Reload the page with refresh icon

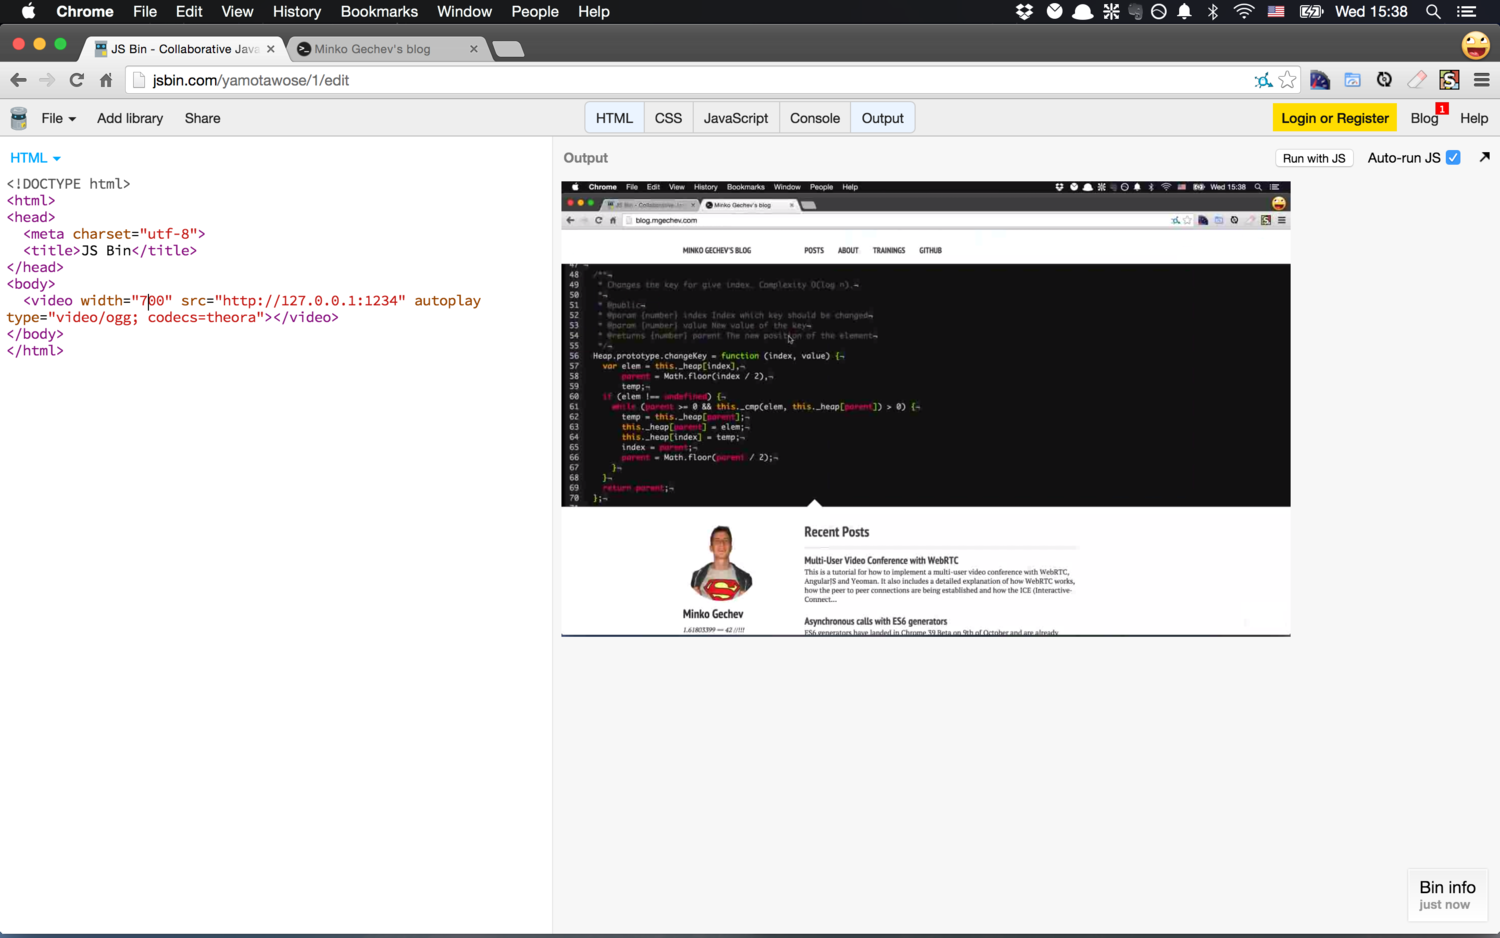77,80
